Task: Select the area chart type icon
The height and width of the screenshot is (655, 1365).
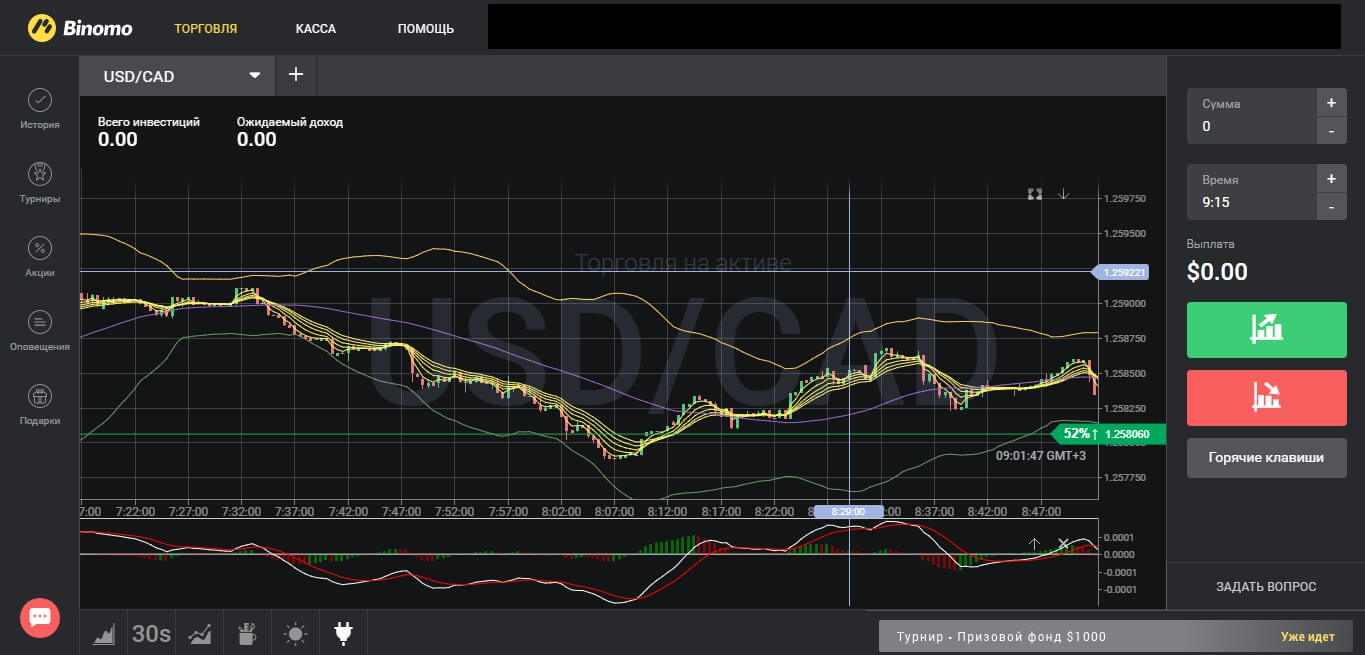Action: (x=104, y=633)
